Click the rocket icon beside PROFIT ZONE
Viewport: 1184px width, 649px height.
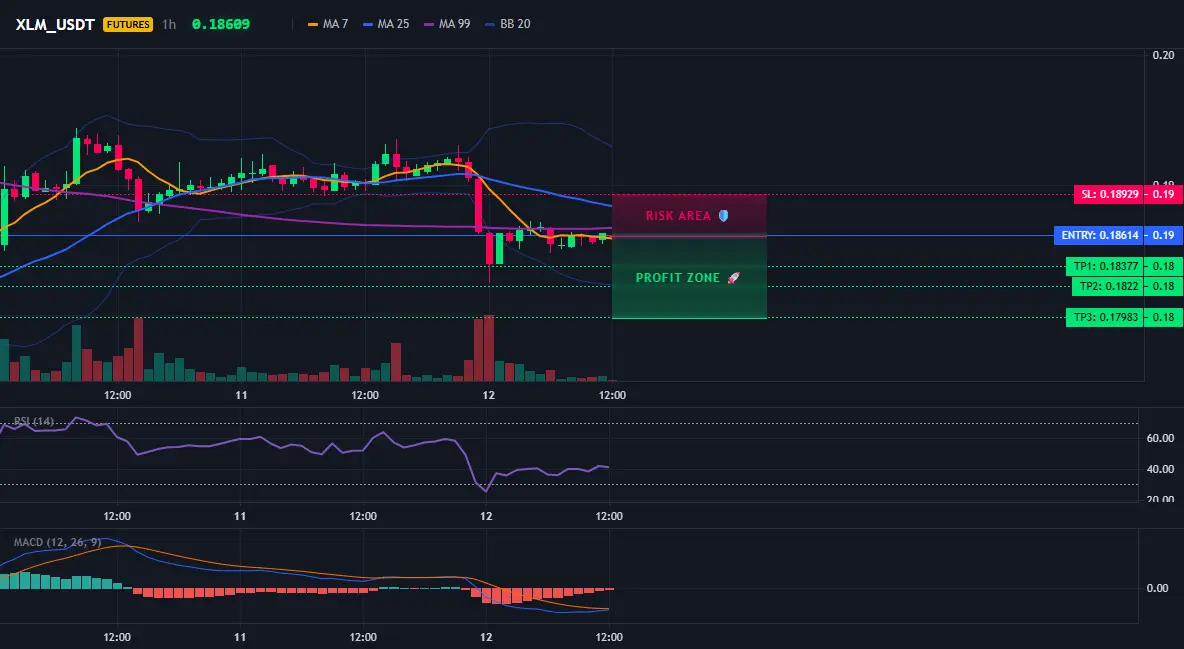click(733, 278)
